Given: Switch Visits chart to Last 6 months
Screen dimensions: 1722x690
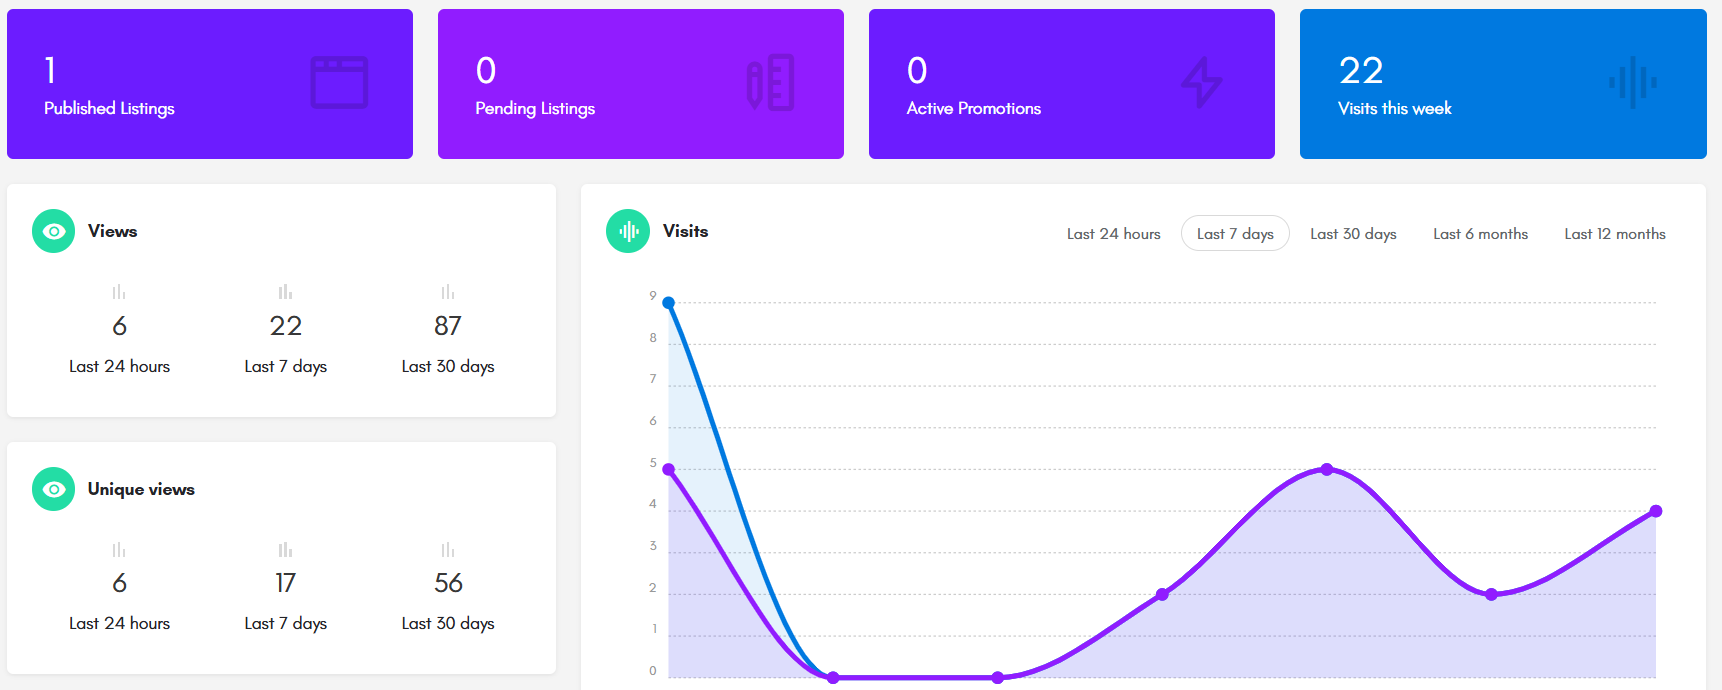Looking at the screenshot, I should tap(1480, 234).
